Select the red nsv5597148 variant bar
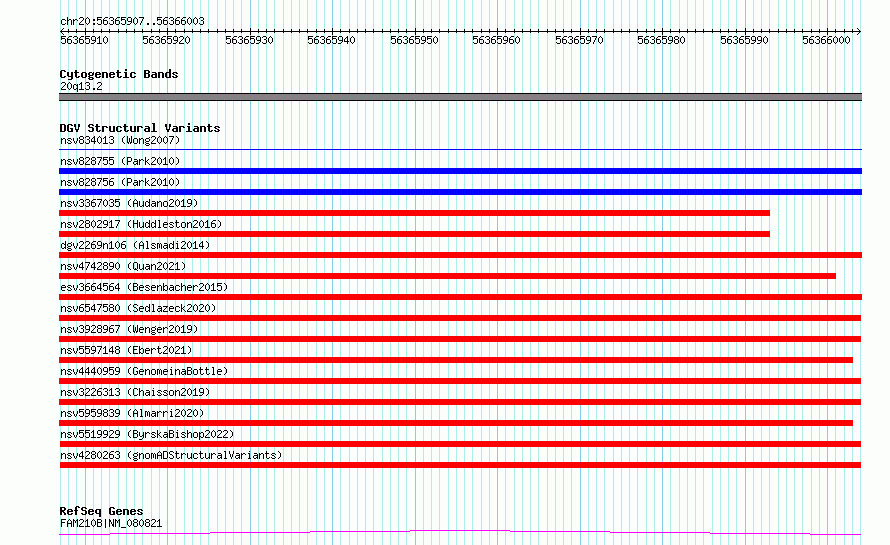Screen dimensions: 890x545 (456, 360)
